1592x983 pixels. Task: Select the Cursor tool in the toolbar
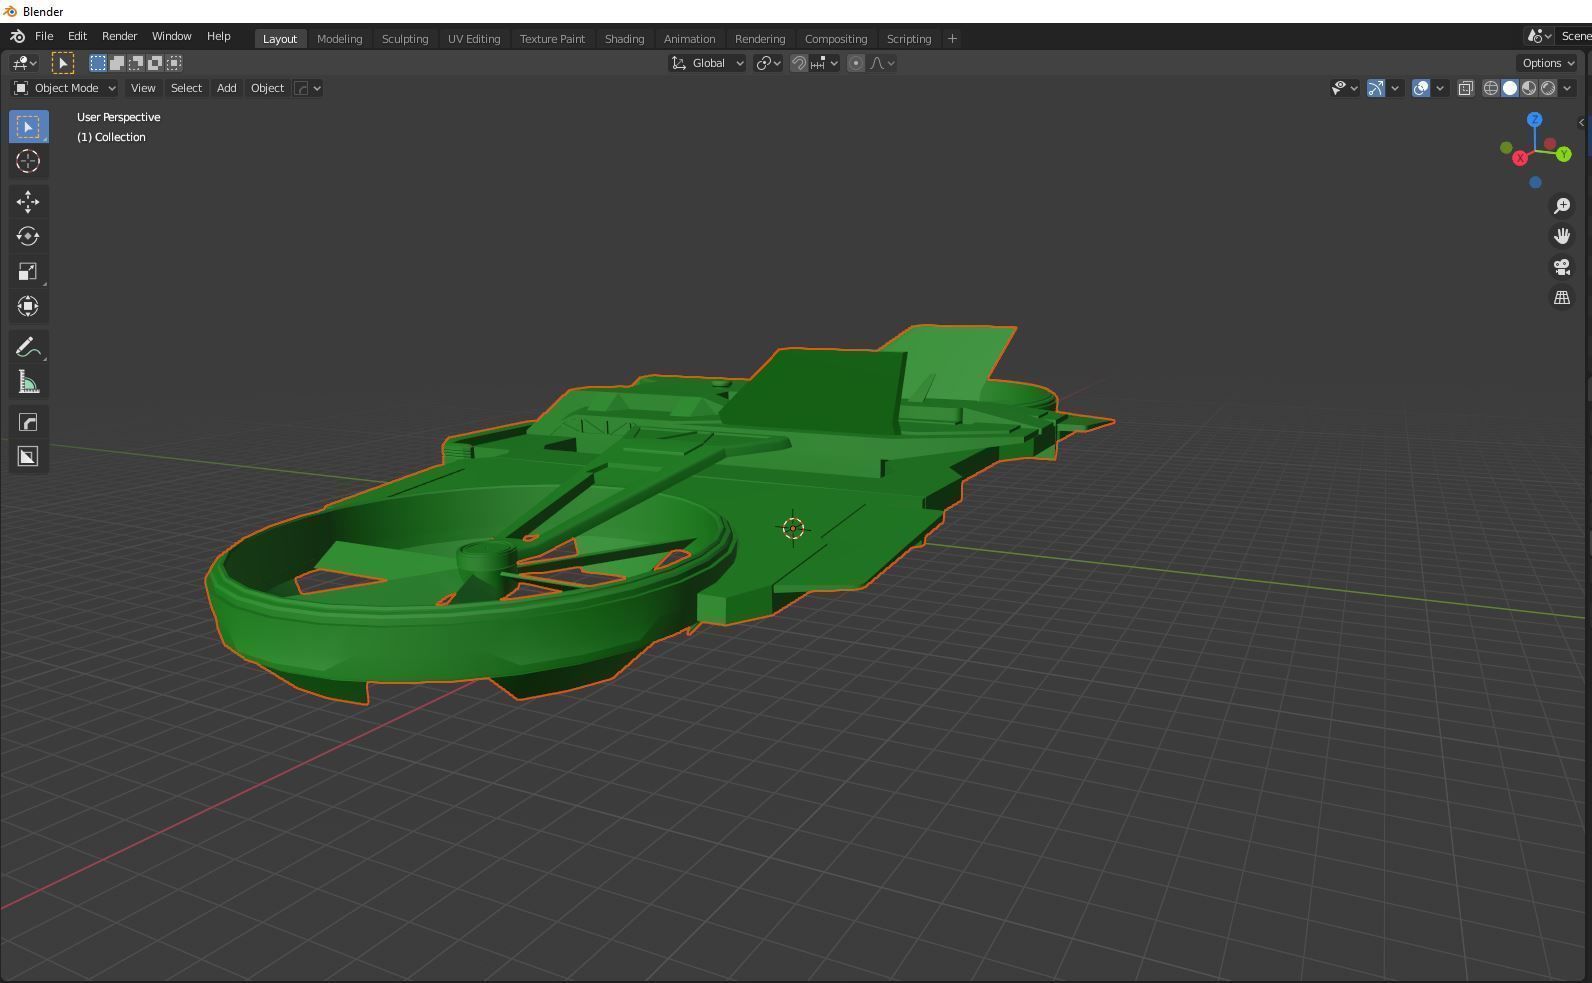[x=28, y=162]
